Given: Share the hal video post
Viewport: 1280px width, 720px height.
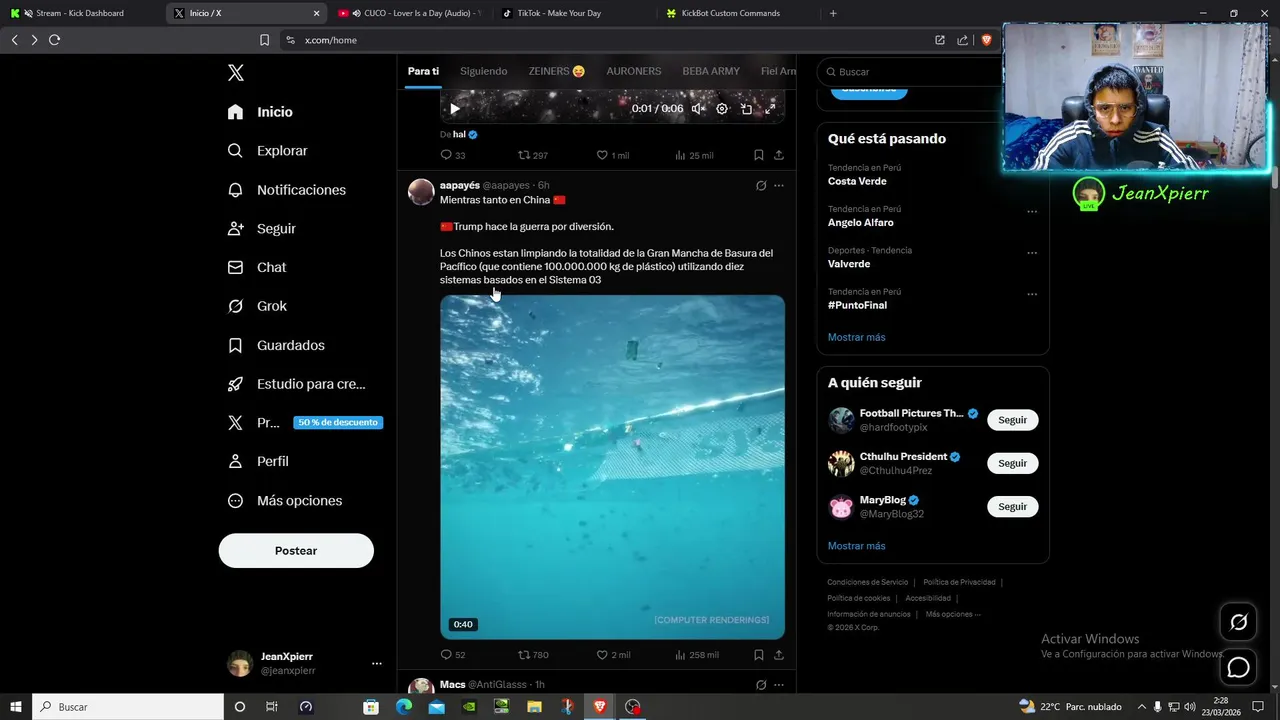Looking at the screenshot, I should (779, 155).
